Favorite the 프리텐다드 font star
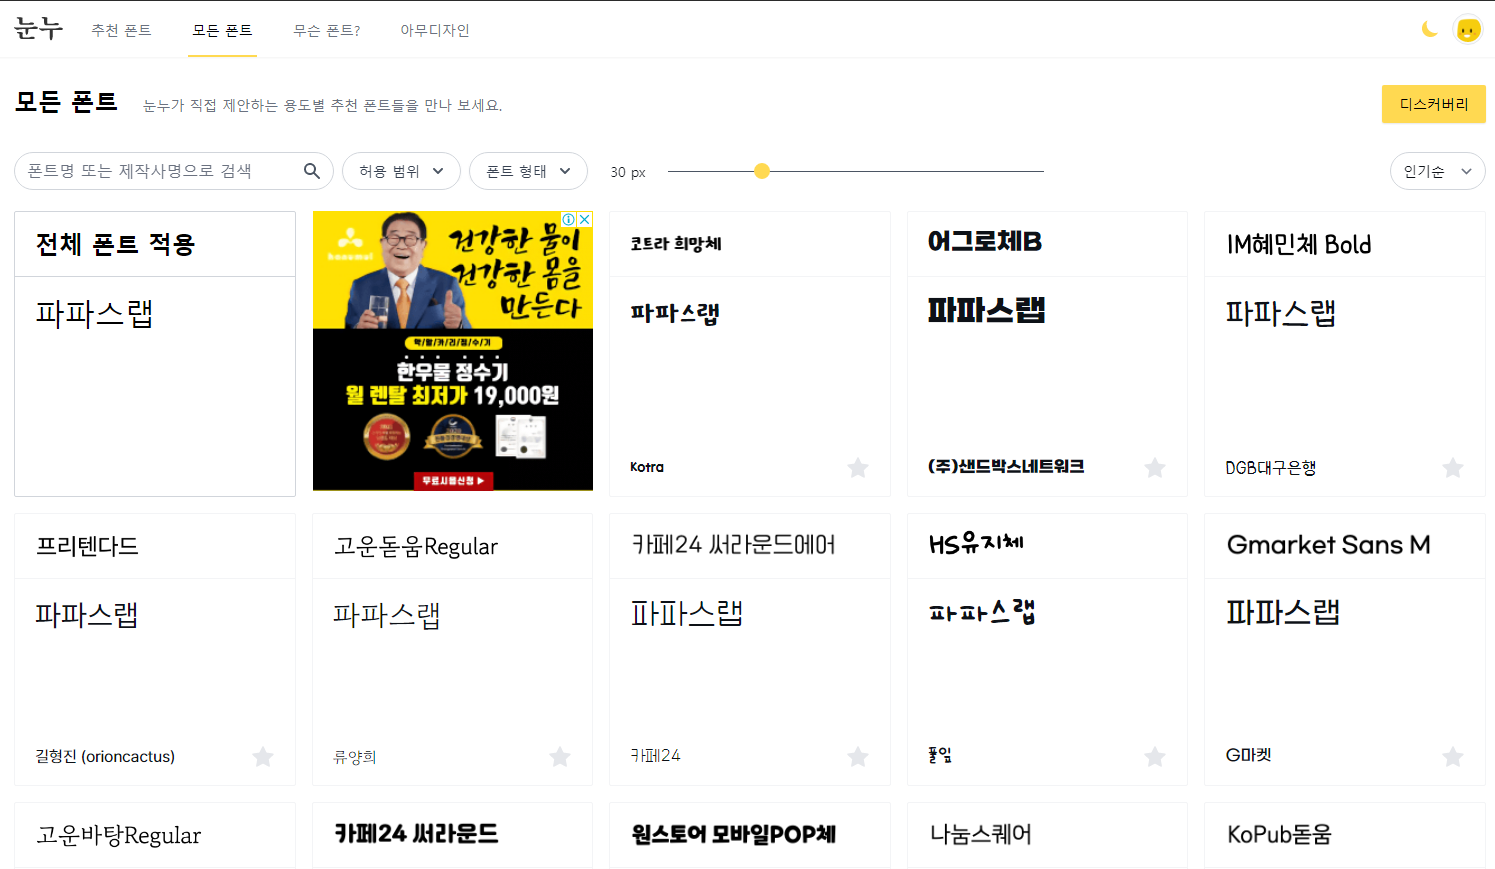The width and height of the screenshot is (1495, 869). click(x=263, y=757)
